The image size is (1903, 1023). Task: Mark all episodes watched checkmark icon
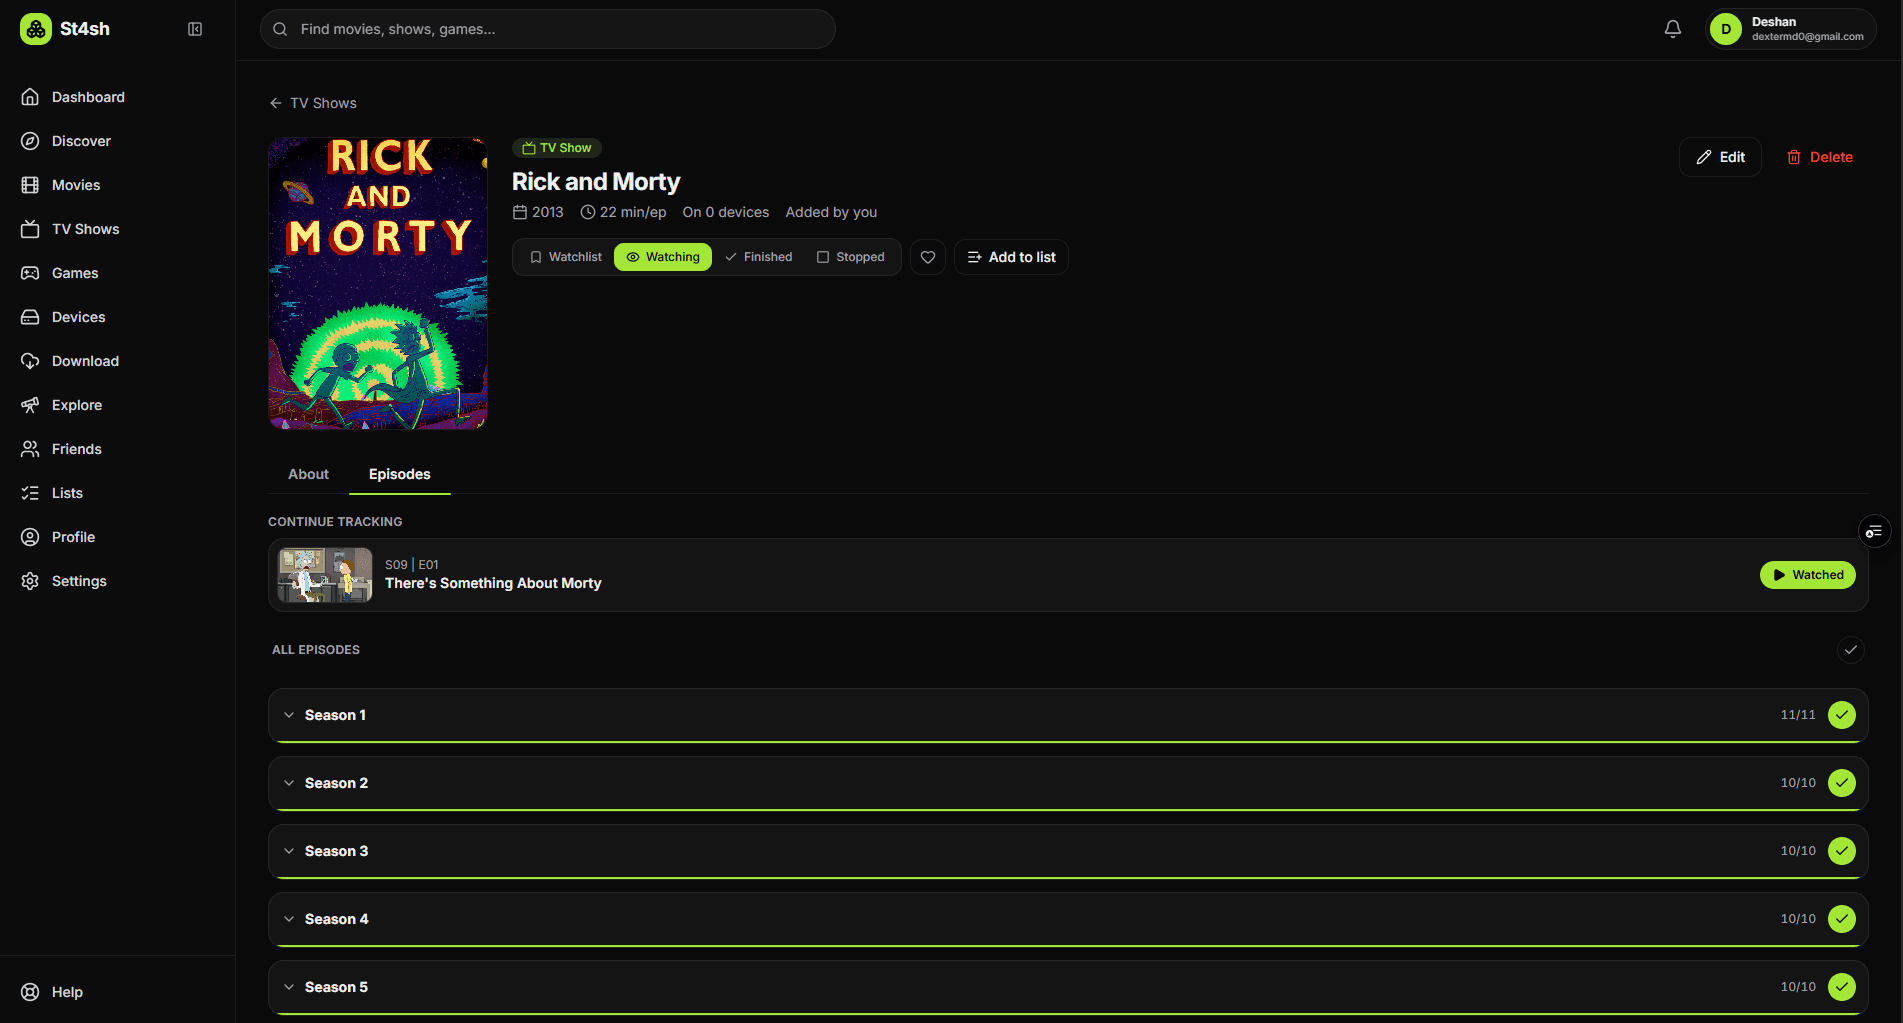pyautogui.click(x=1851, y=650)
